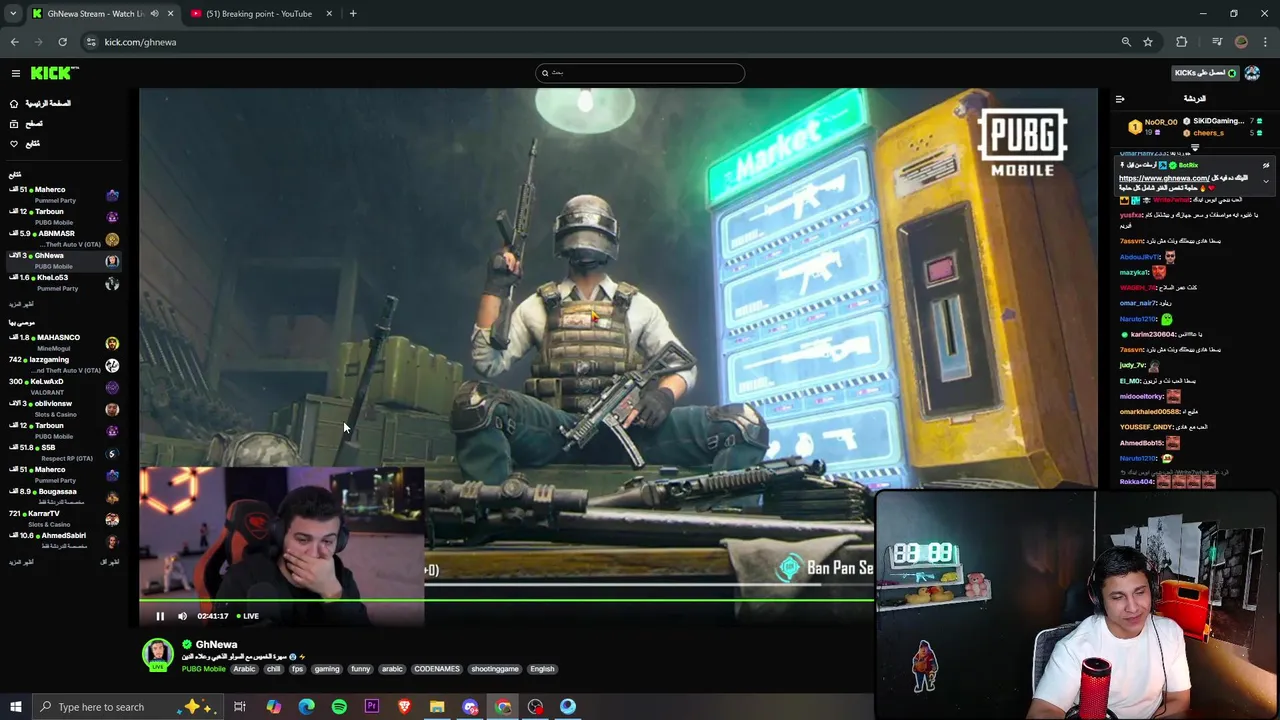1280x720 pixels.
Task: Click the get KICKs button
Action: coord(1205,73)
